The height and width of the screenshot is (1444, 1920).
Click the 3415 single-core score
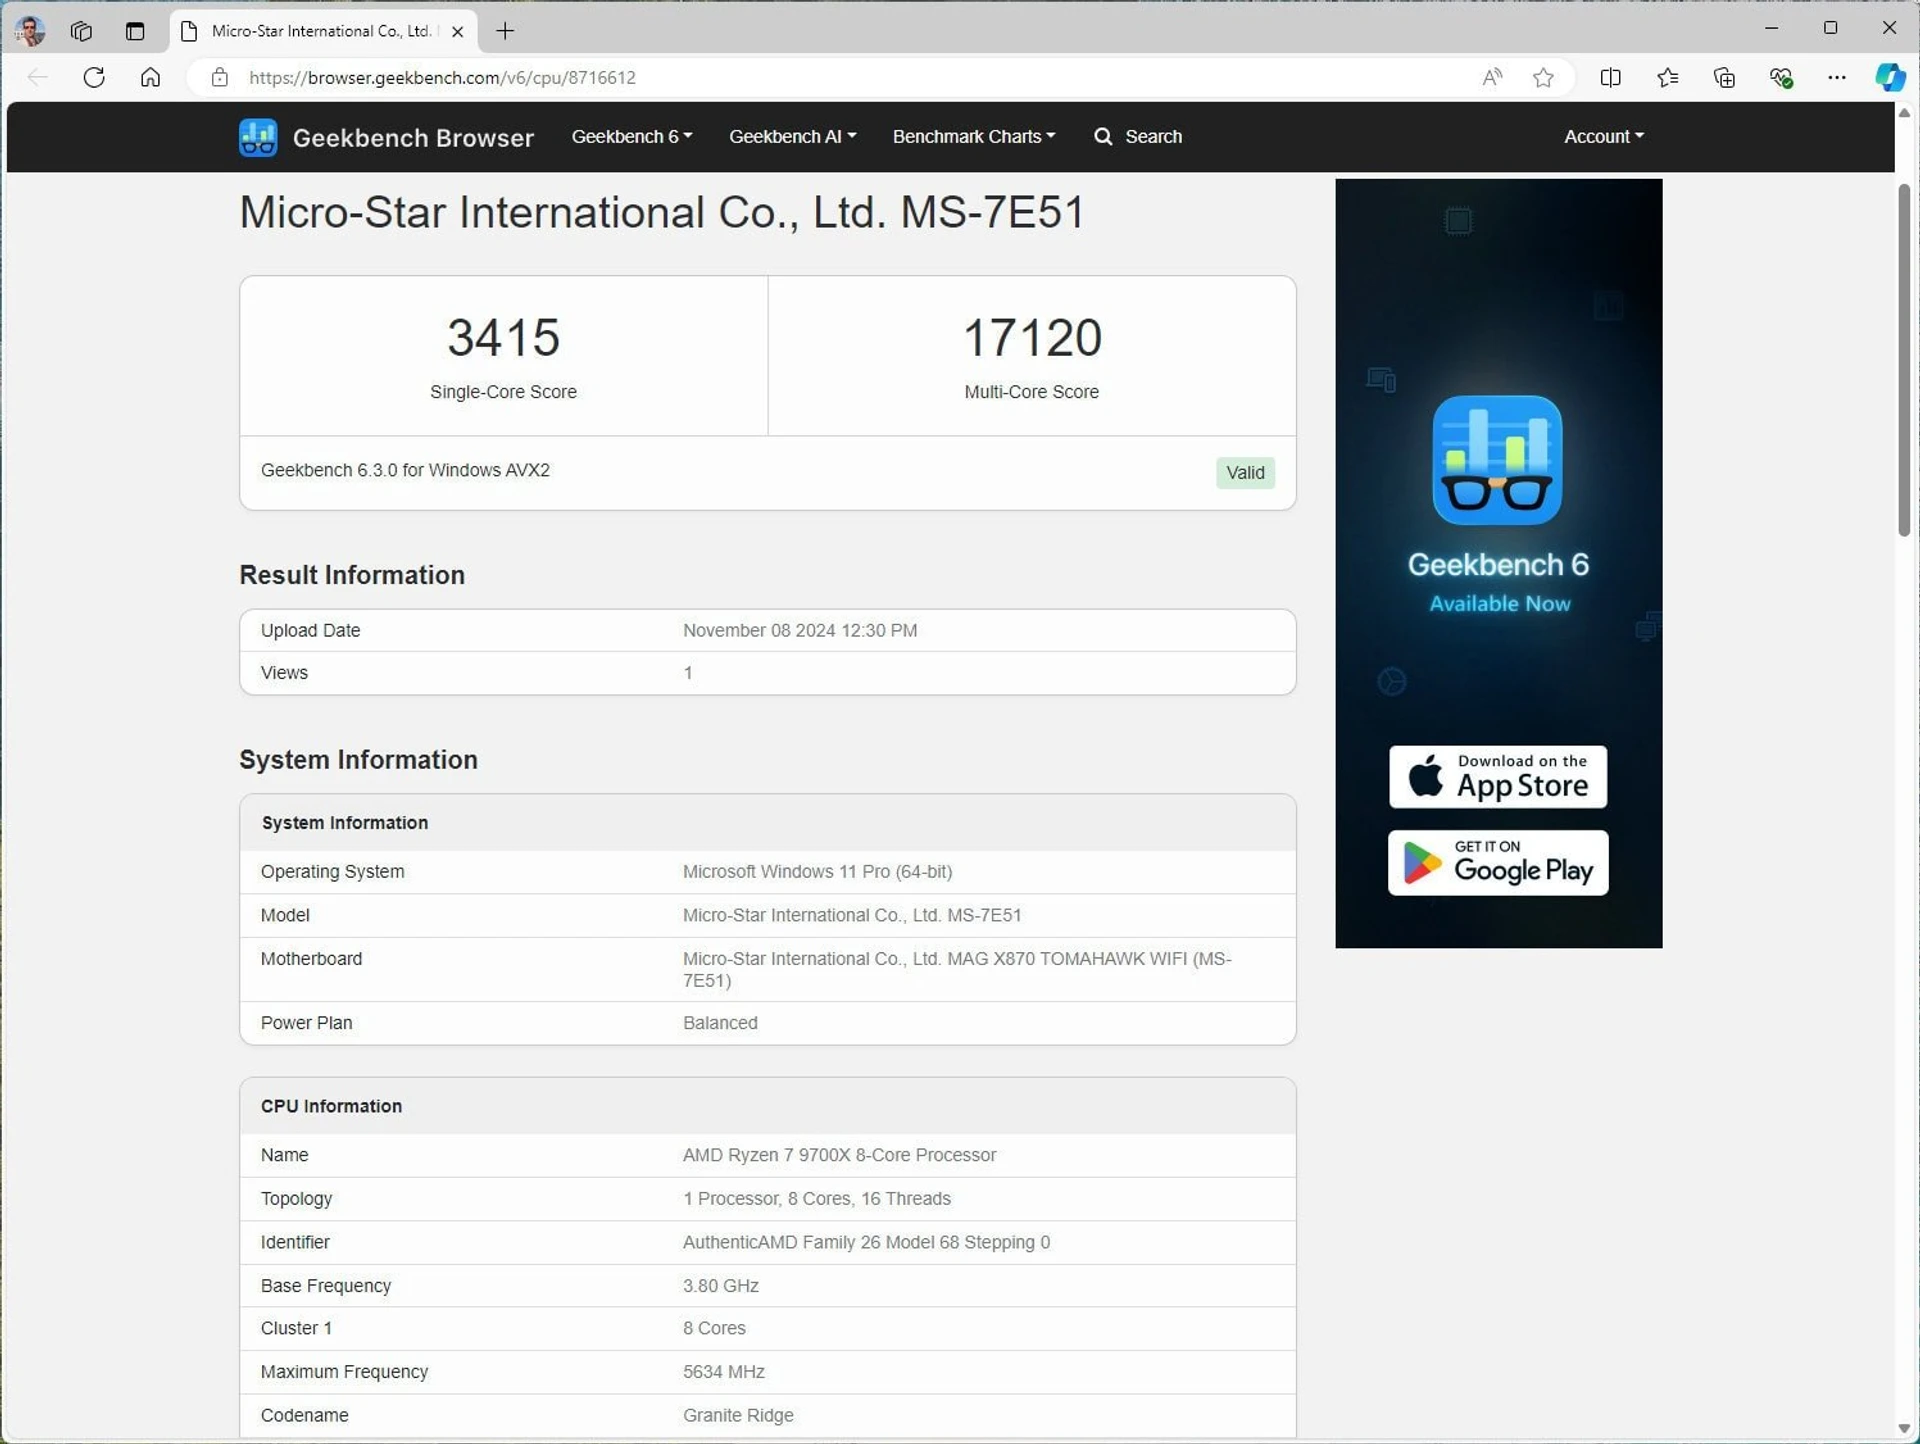click(x=503, y=337)
